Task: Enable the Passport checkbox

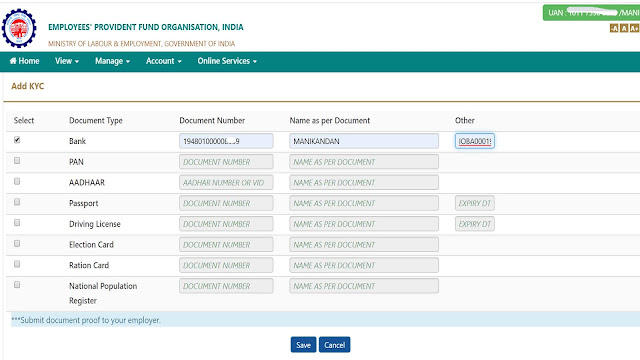Action: click(17, 202)
